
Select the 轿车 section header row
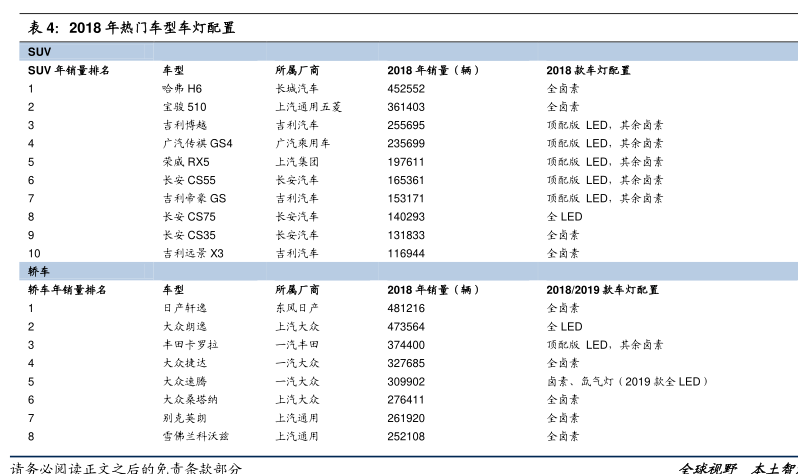pos(400,271)
